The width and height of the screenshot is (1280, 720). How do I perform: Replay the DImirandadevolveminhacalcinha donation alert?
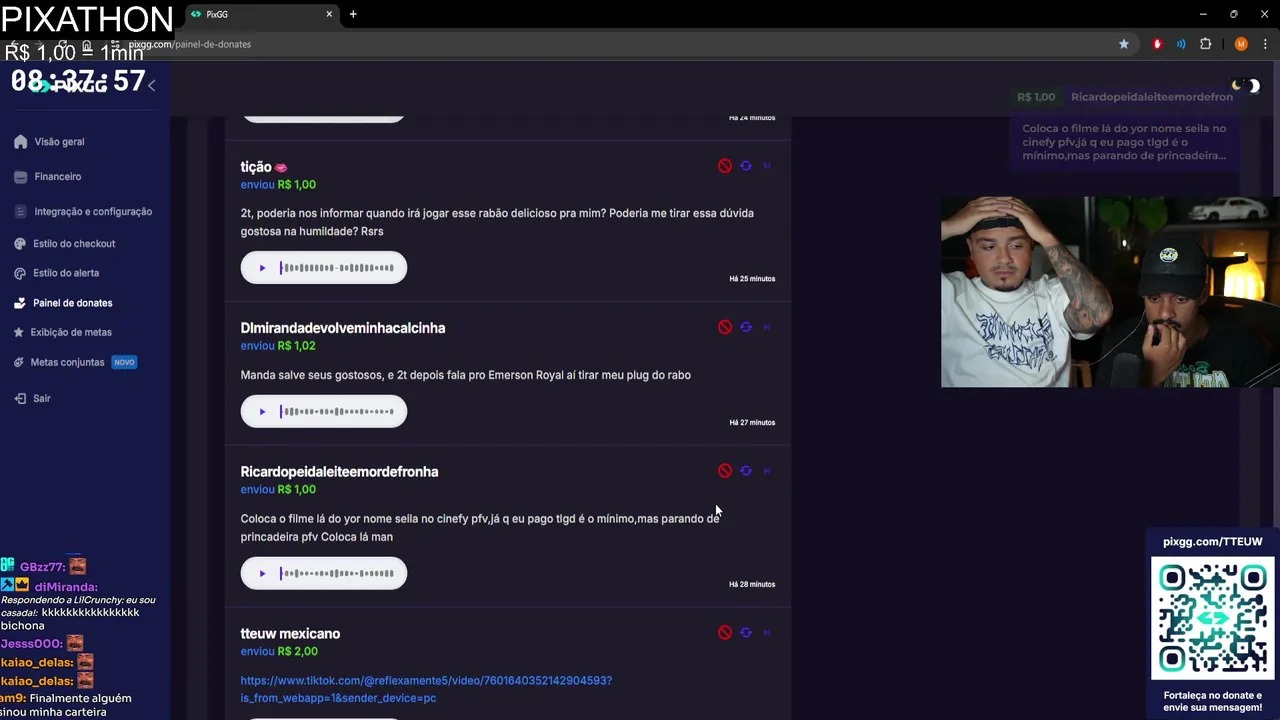coord(746,327)
